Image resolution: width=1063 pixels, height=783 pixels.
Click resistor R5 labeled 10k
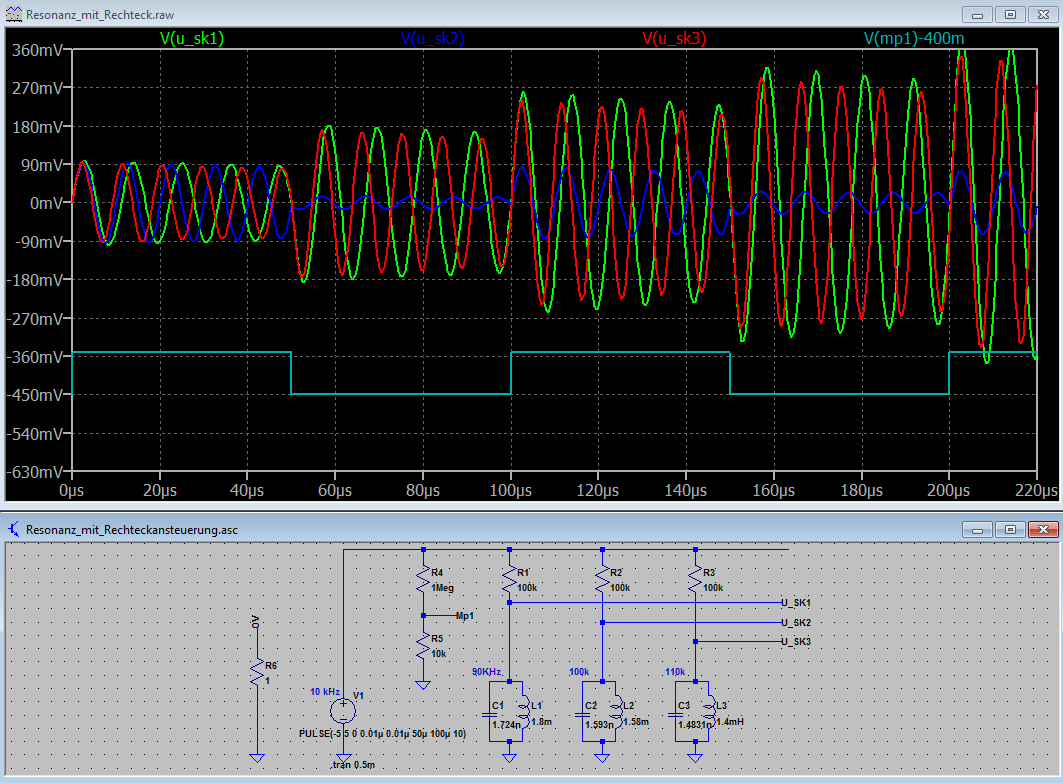pyautogui.click(x=423, y=646)
